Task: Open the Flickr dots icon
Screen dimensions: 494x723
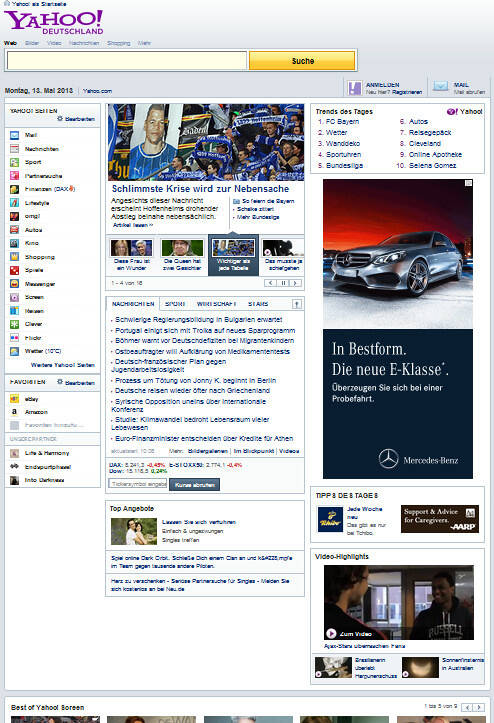Action: pos(14,338)
